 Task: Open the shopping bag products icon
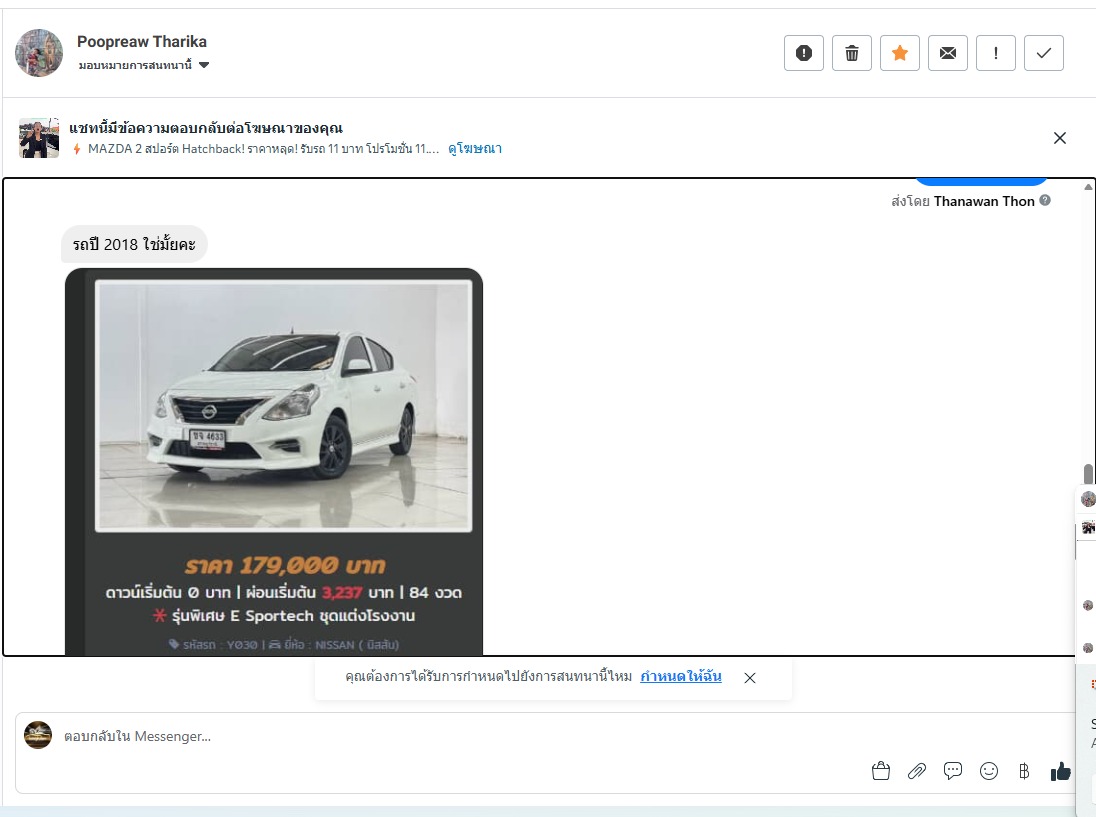pyautogui.click(x=880, y=771)
